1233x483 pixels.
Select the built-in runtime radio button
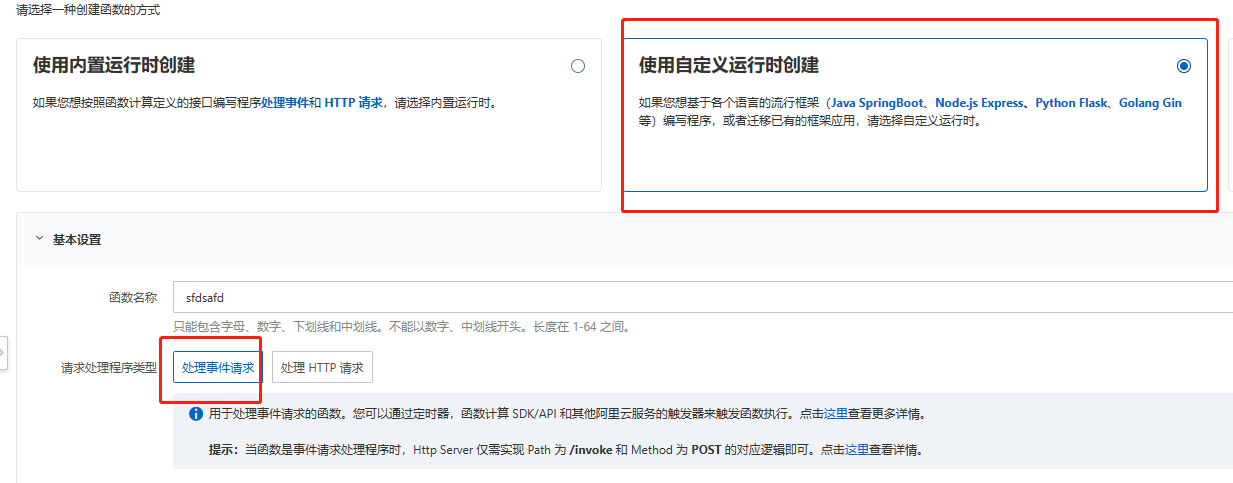tap(578, 66)
